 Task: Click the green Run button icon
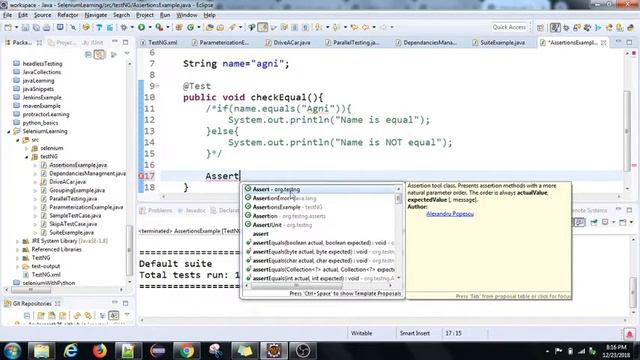142,27
